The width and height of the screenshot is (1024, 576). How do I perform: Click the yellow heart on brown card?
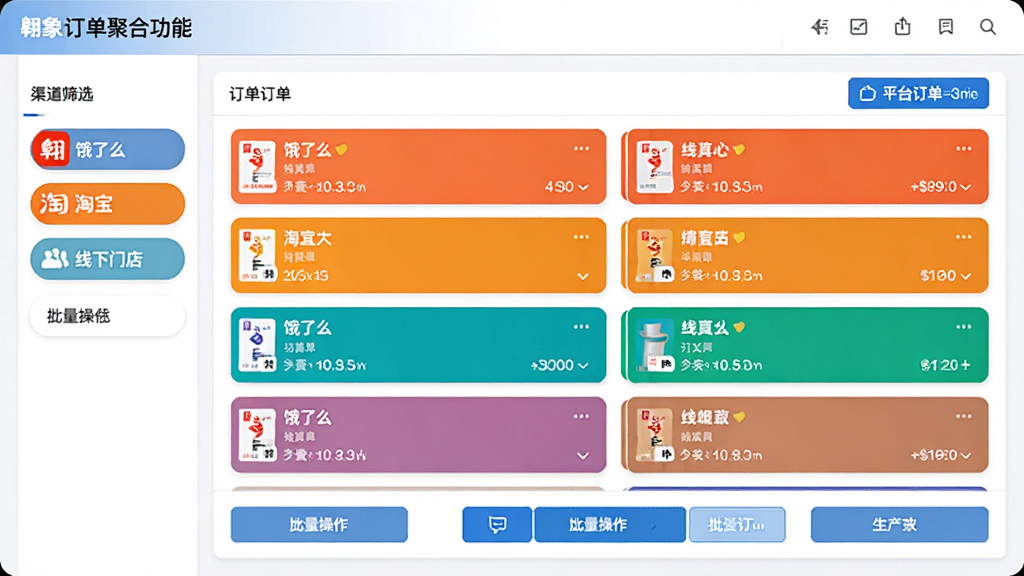tap(739, 417)
